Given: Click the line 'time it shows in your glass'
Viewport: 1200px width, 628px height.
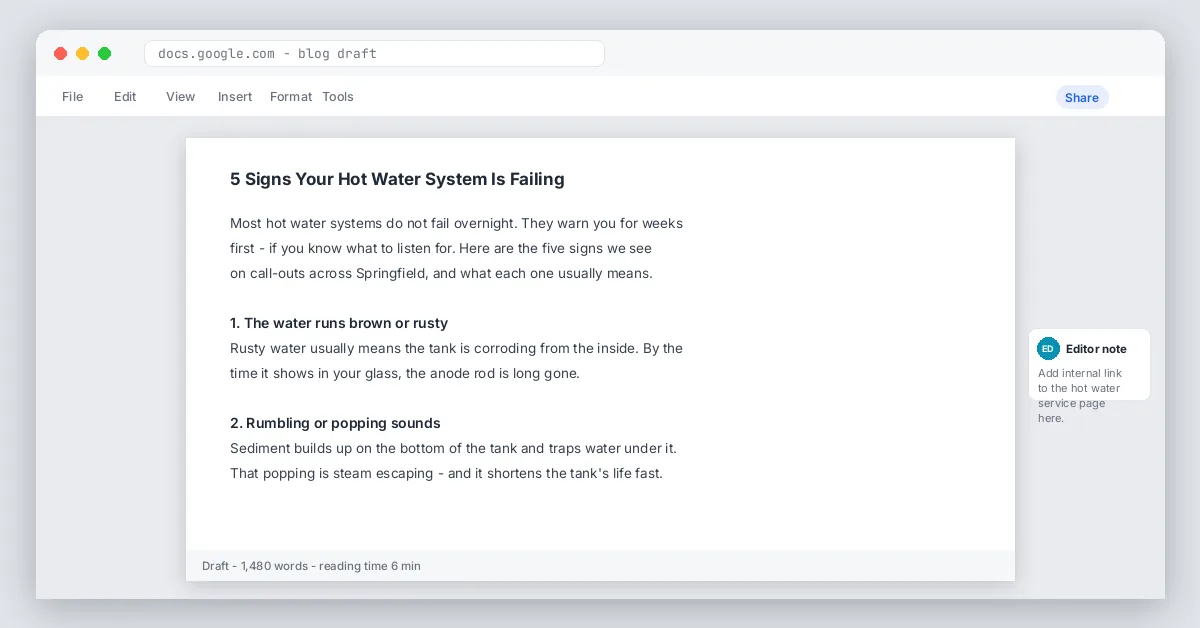Looking at the screenshot, I should point(405,373).
